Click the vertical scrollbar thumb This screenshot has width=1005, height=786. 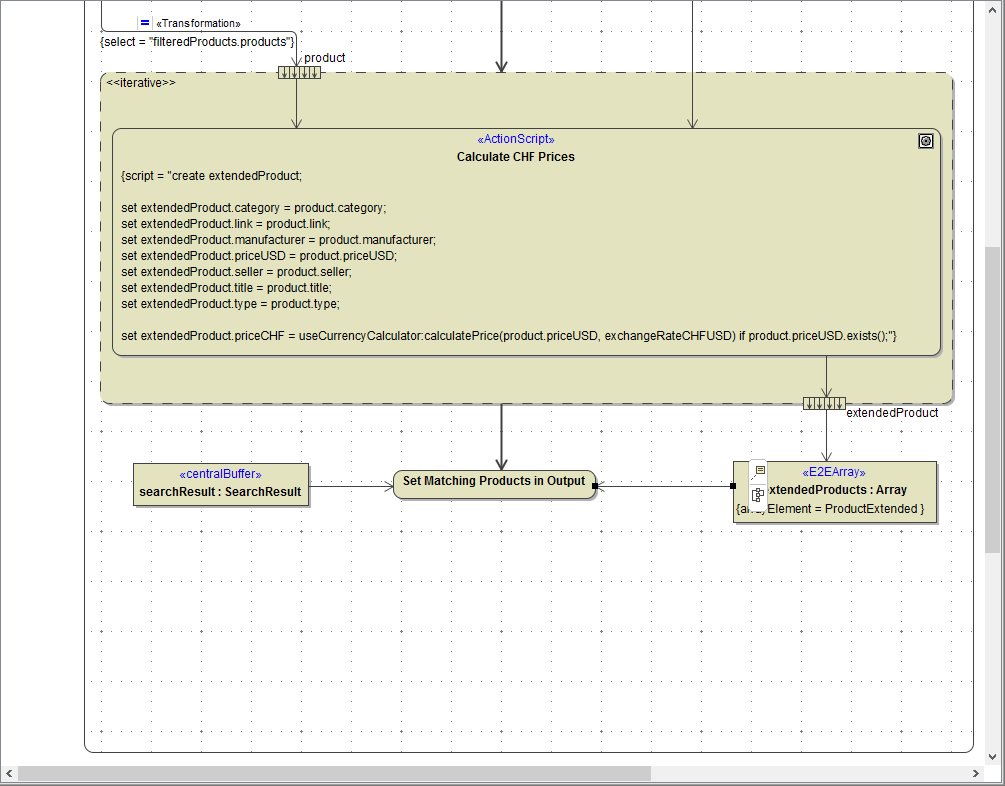992,400
